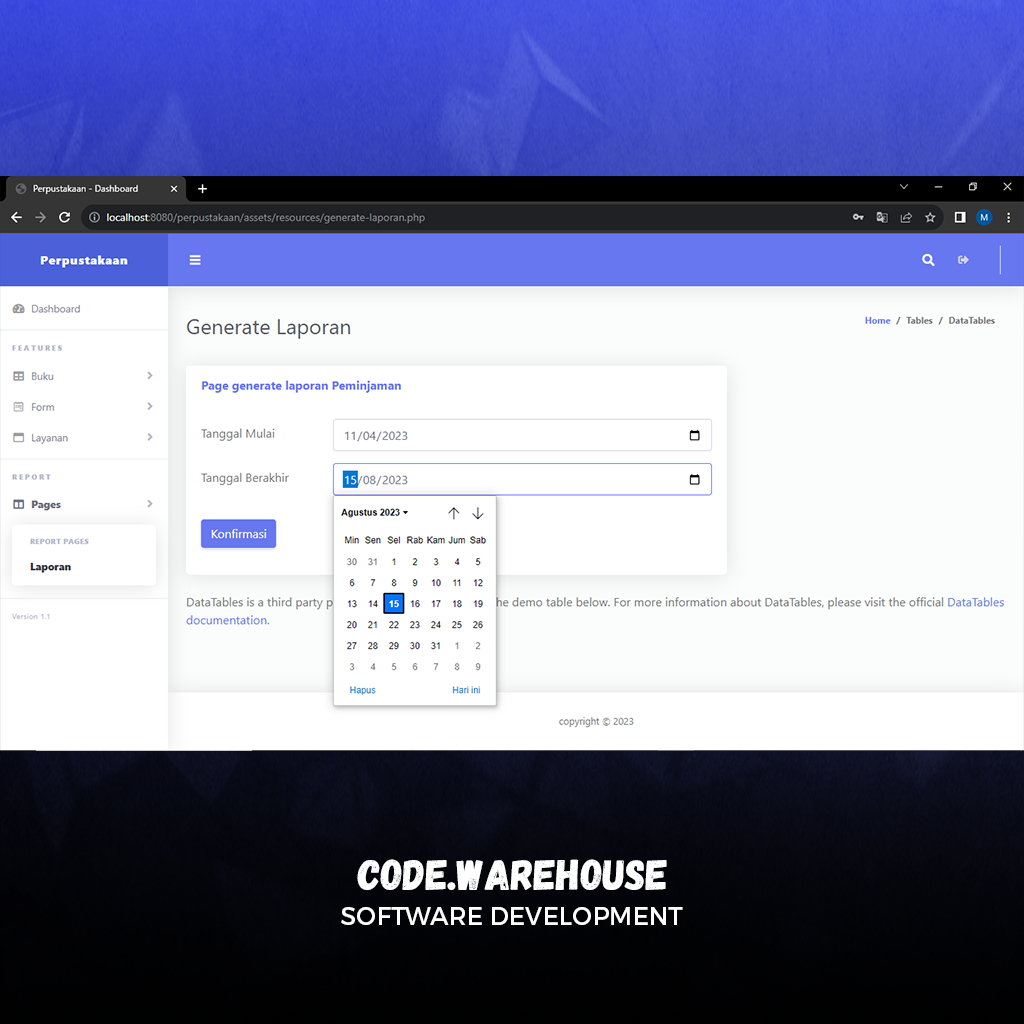Bookmark this page with the star icon

click(x=930, y=217)
